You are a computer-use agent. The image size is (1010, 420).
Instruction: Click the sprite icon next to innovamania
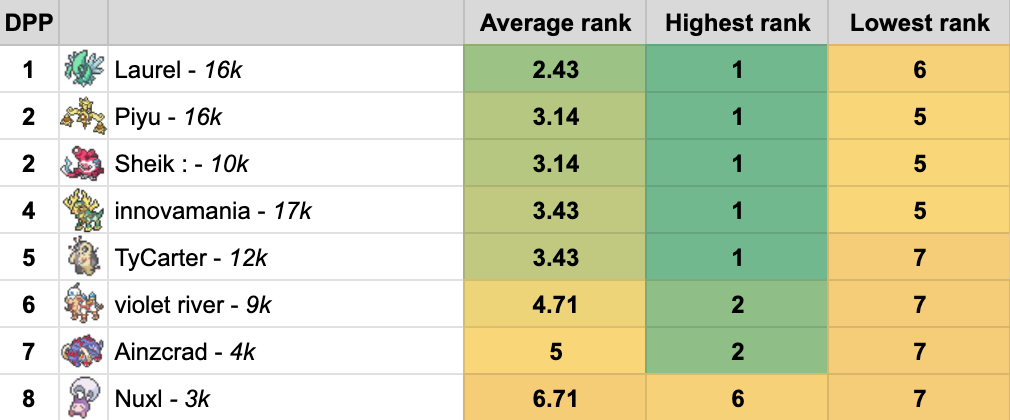coord(80,210)
